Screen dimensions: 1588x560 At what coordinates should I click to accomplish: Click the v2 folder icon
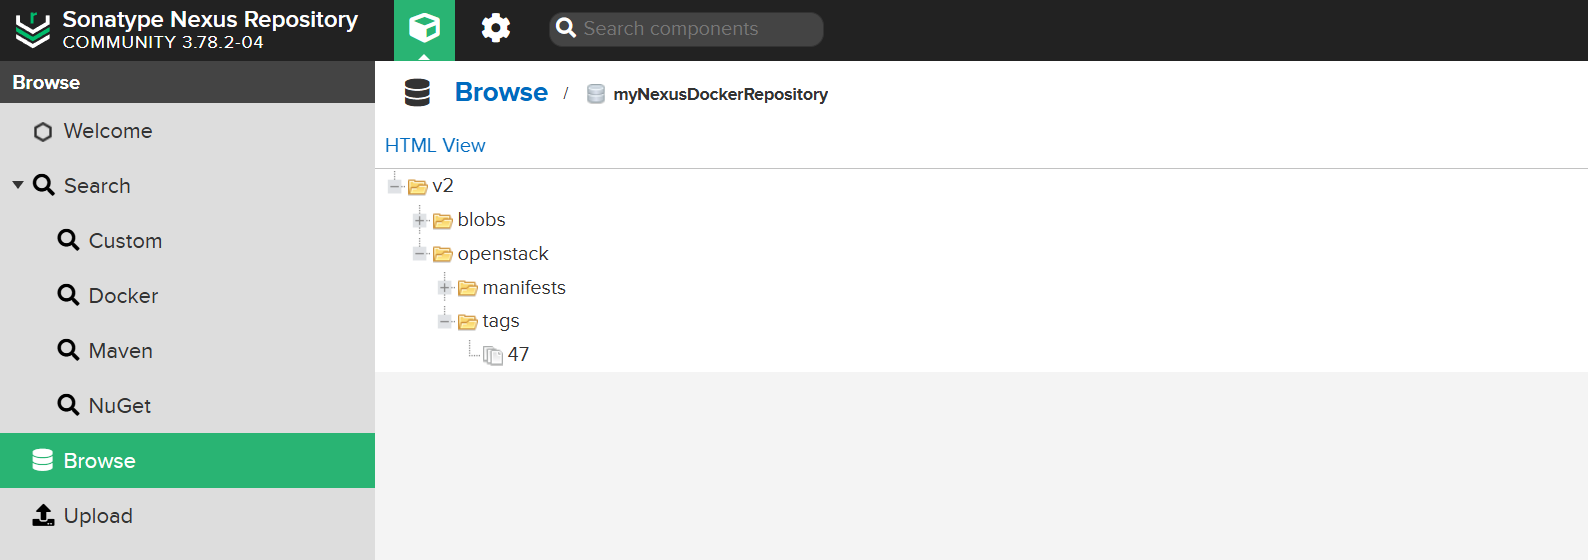[x=418, y=187]
